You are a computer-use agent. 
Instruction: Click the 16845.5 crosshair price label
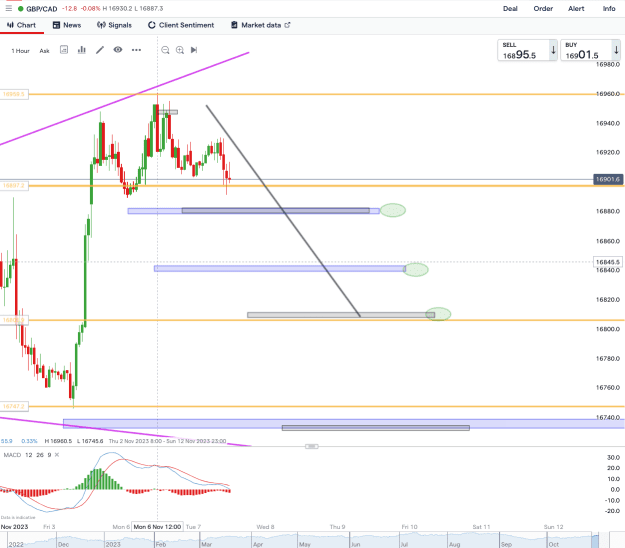tap(608, 262)
